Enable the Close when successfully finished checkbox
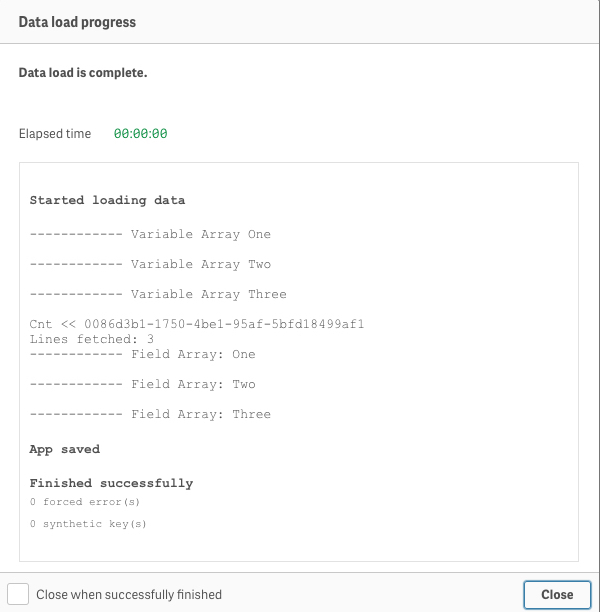Screen dimensions: 600x612 (18, 594)
